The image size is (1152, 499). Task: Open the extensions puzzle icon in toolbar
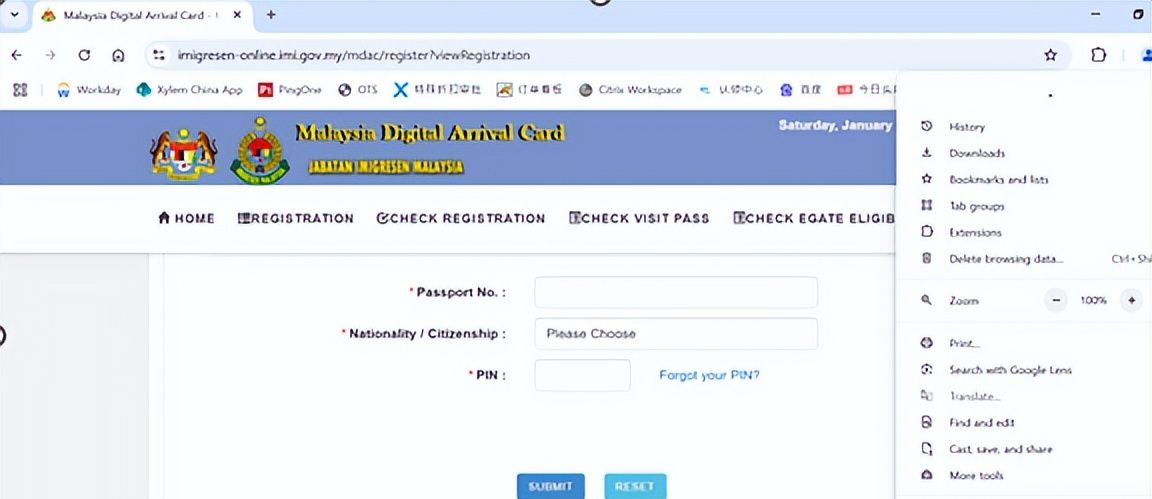click(1098, 55)
